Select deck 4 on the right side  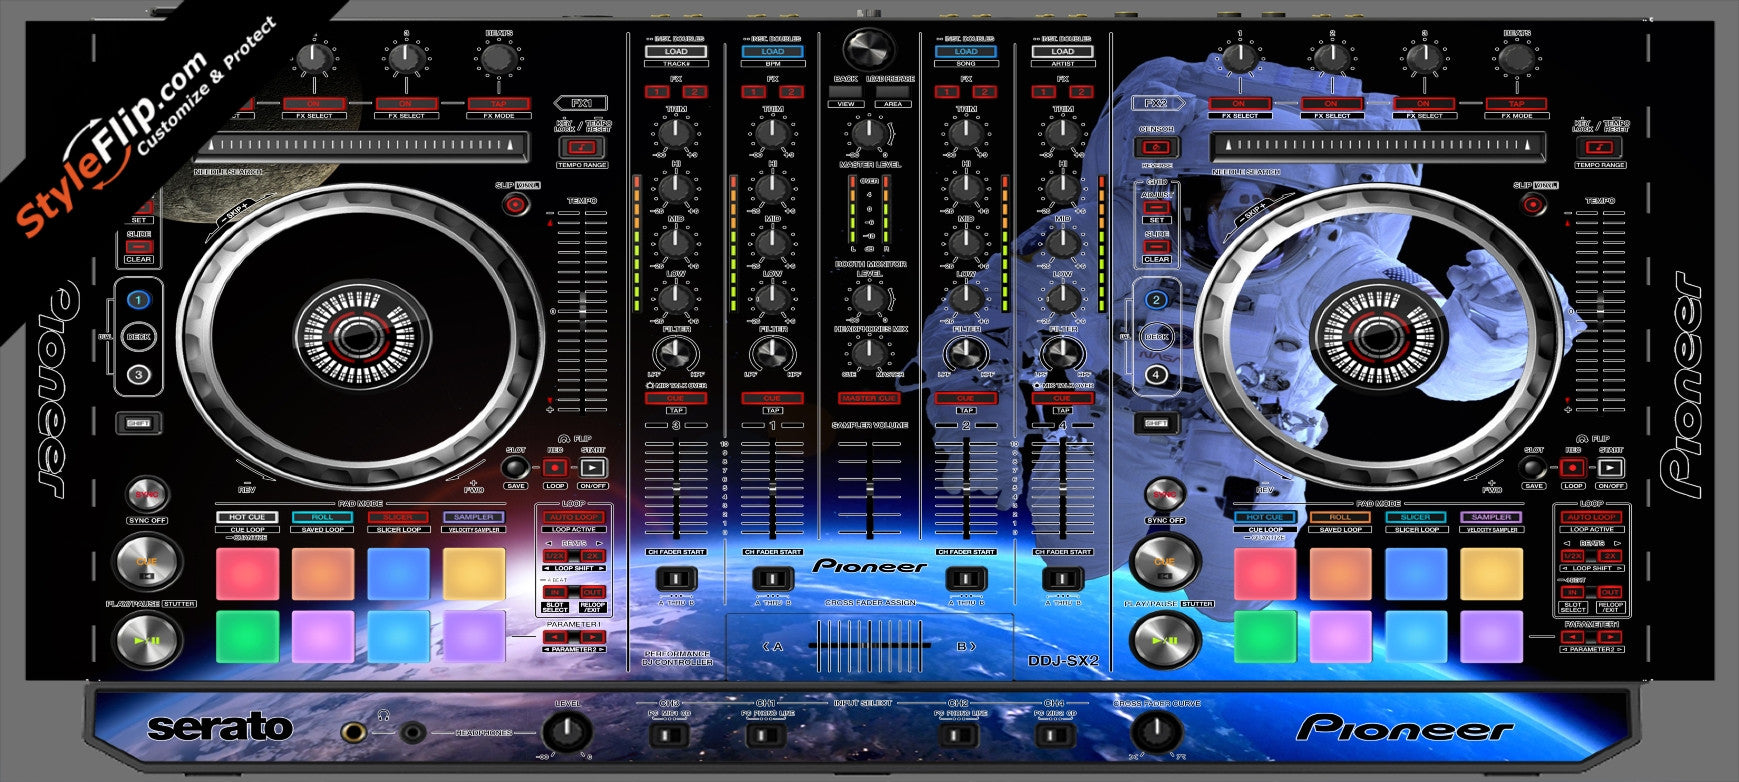pyautogui.click(x=1157, y=375)
